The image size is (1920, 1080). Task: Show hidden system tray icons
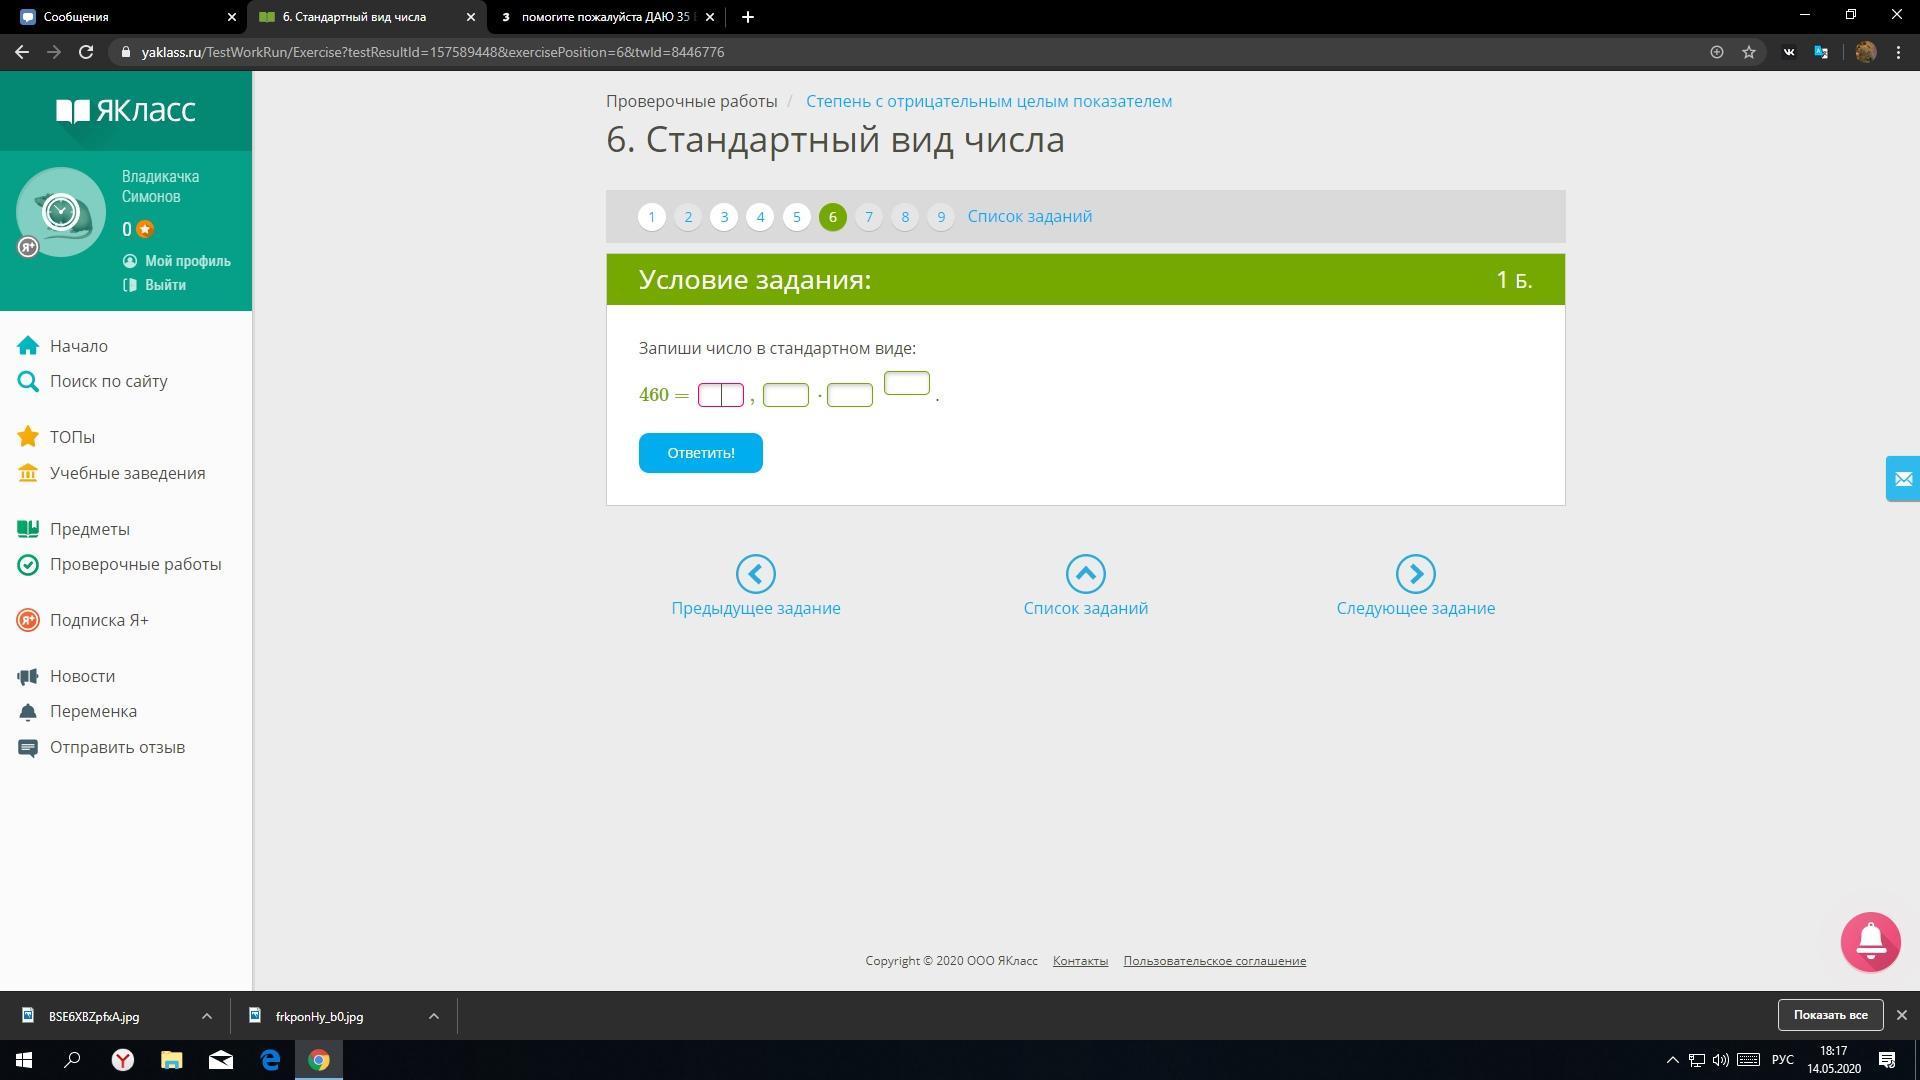point(1672,1060)
